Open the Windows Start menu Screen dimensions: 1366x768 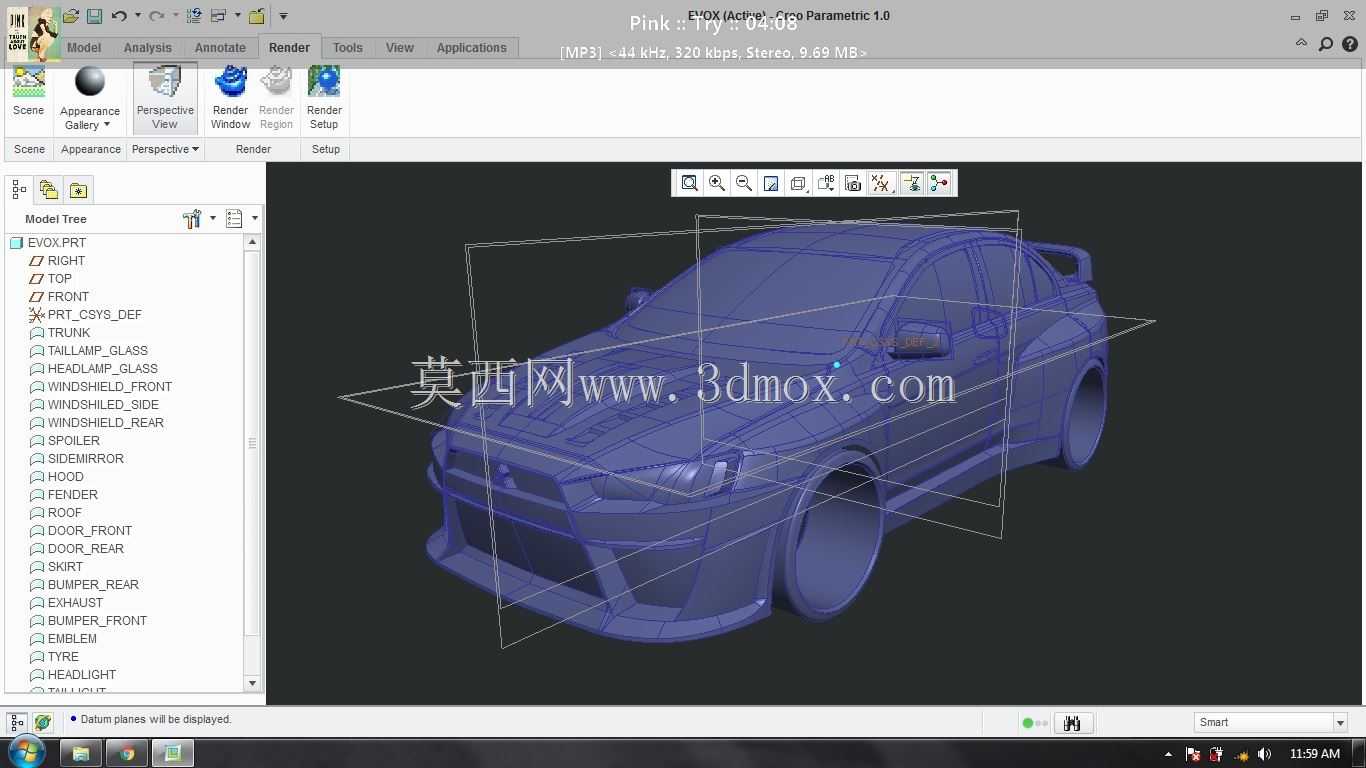(26, 752)
